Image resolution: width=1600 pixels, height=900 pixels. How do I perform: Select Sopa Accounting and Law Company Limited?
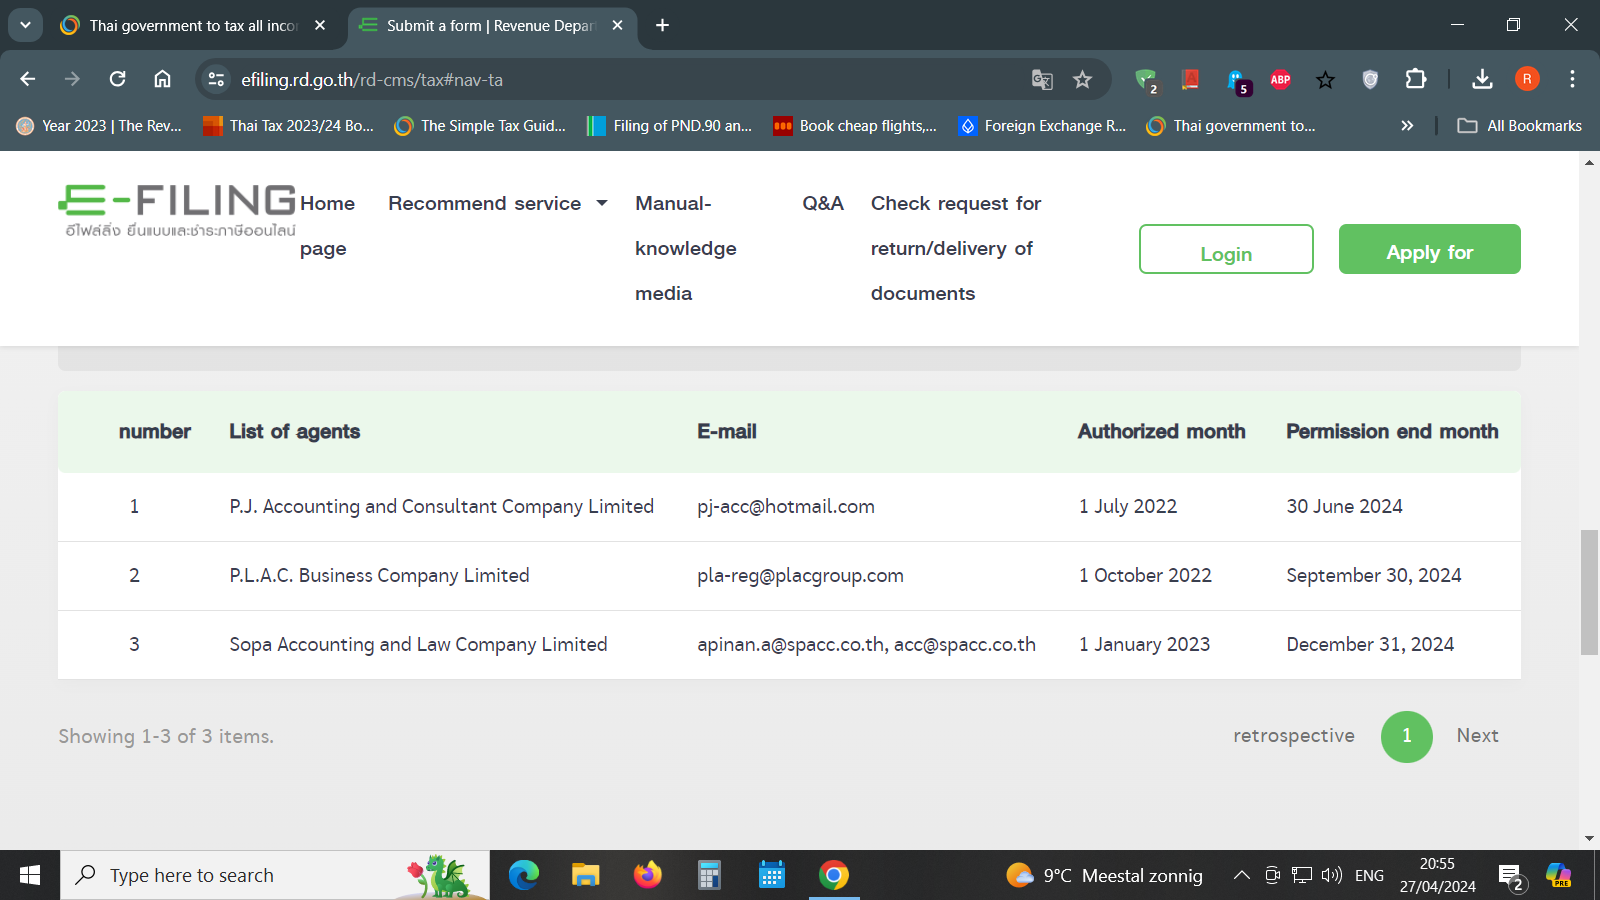coord(418,645)
